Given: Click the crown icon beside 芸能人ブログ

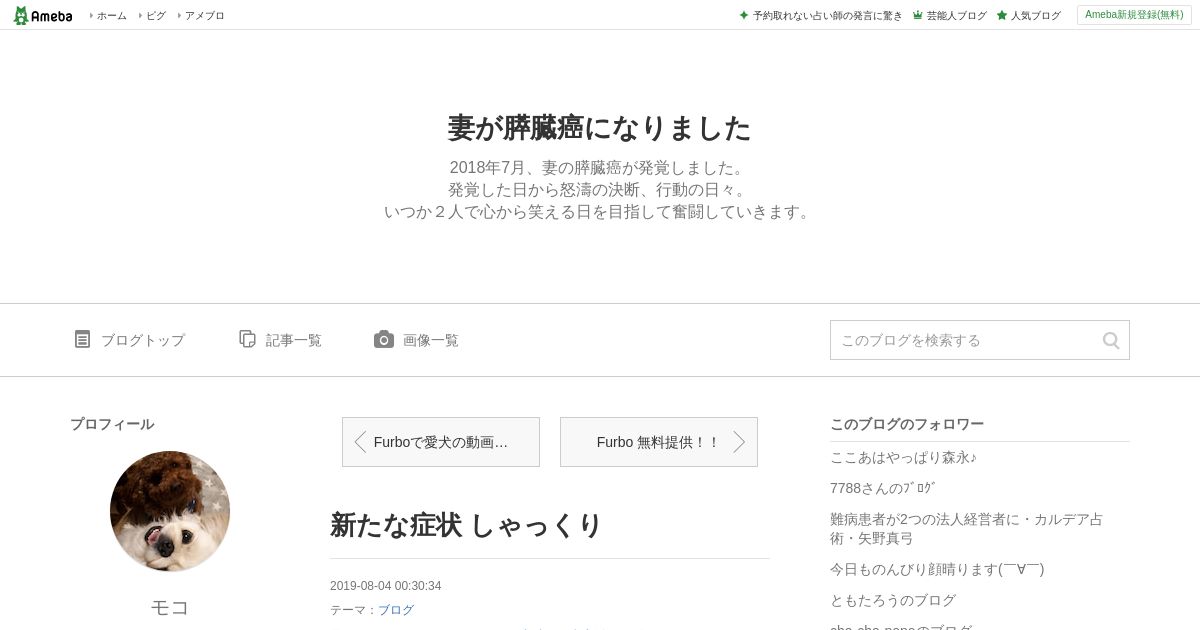Looking at the screenshot, I should [x=917, y=15].
